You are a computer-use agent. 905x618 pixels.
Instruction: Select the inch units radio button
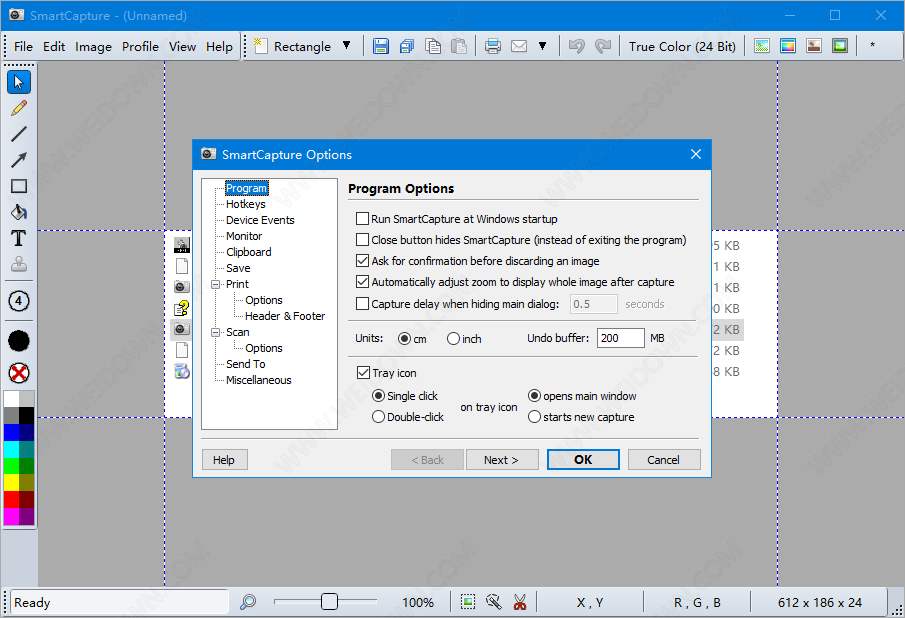(454, 339)
